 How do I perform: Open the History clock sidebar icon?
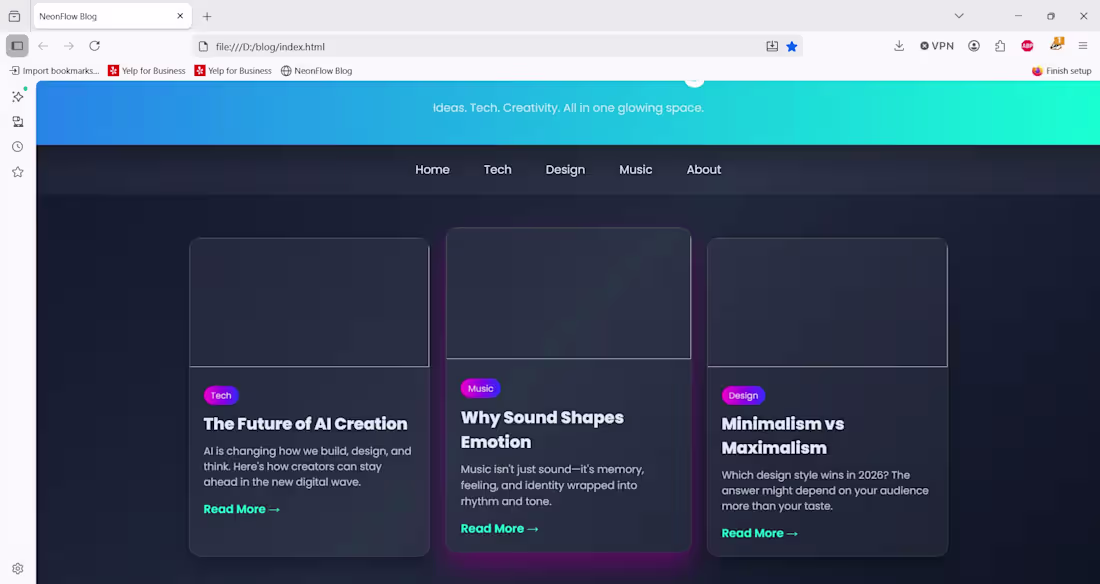[x=18, y=147]
